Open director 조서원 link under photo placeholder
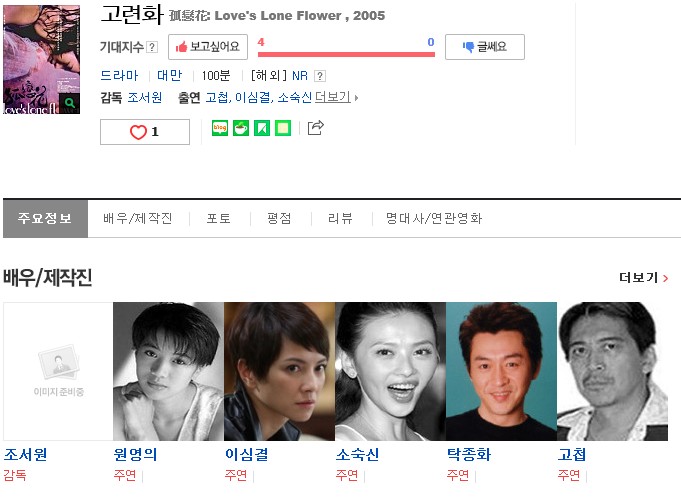681x498 pixels. [25, 455]
